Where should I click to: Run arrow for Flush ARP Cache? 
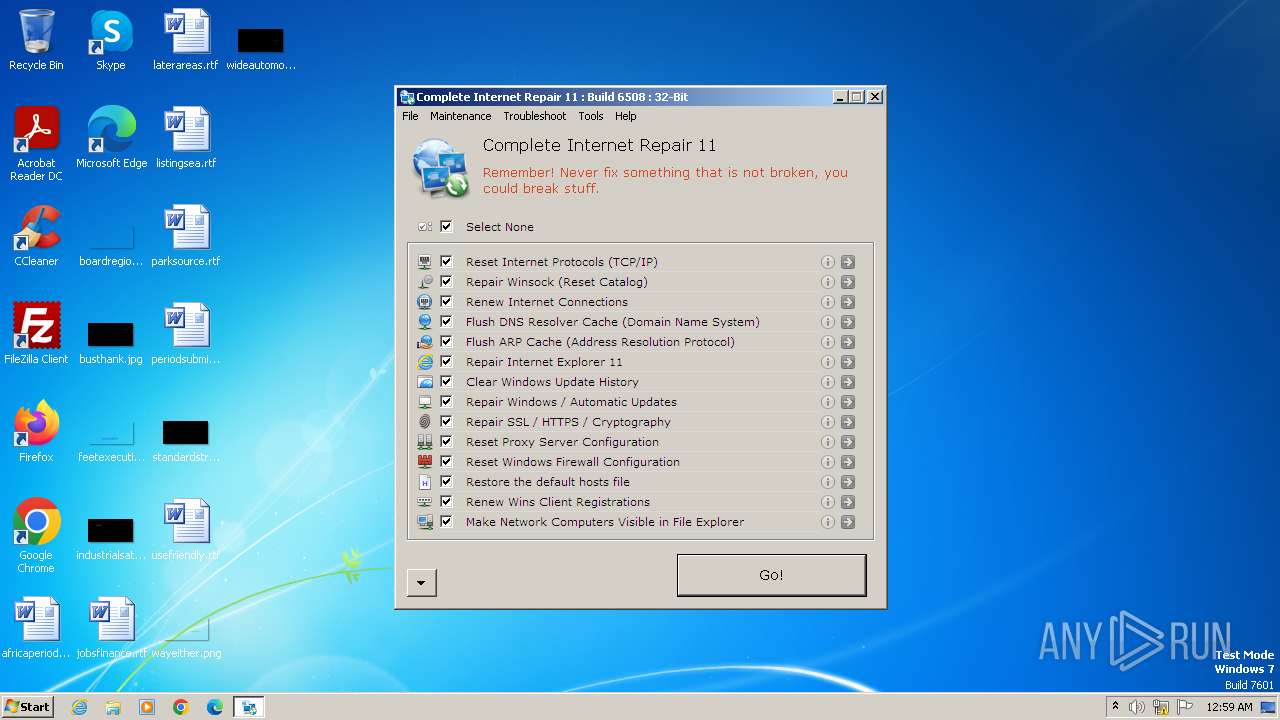pyautogui.click(x=848, y=342)
